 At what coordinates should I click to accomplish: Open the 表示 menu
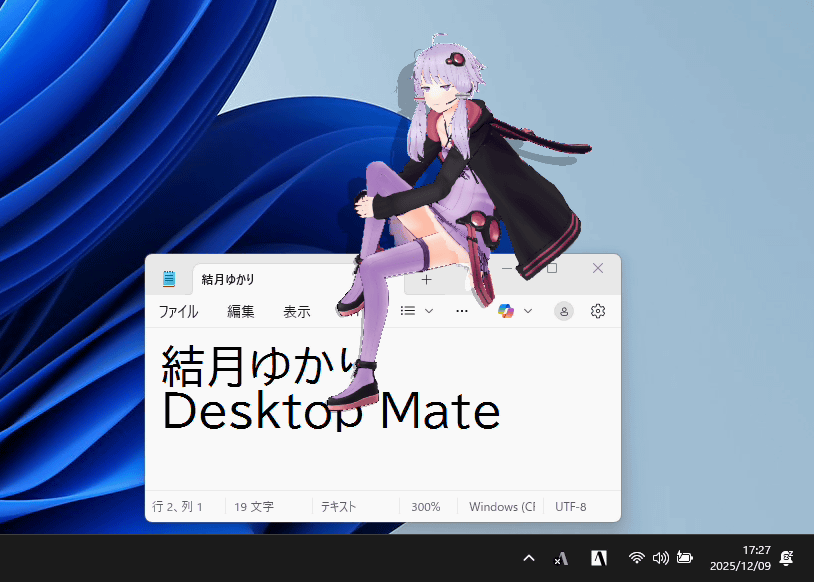(296, 311)
